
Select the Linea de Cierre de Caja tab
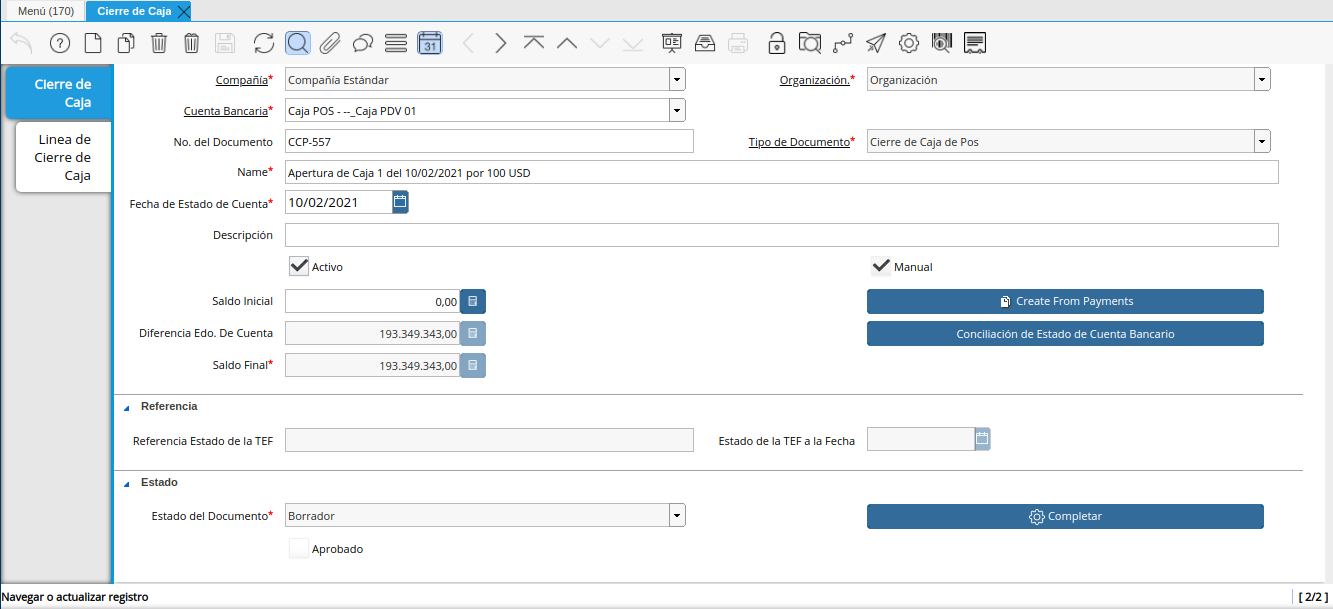tap(64, 158)
